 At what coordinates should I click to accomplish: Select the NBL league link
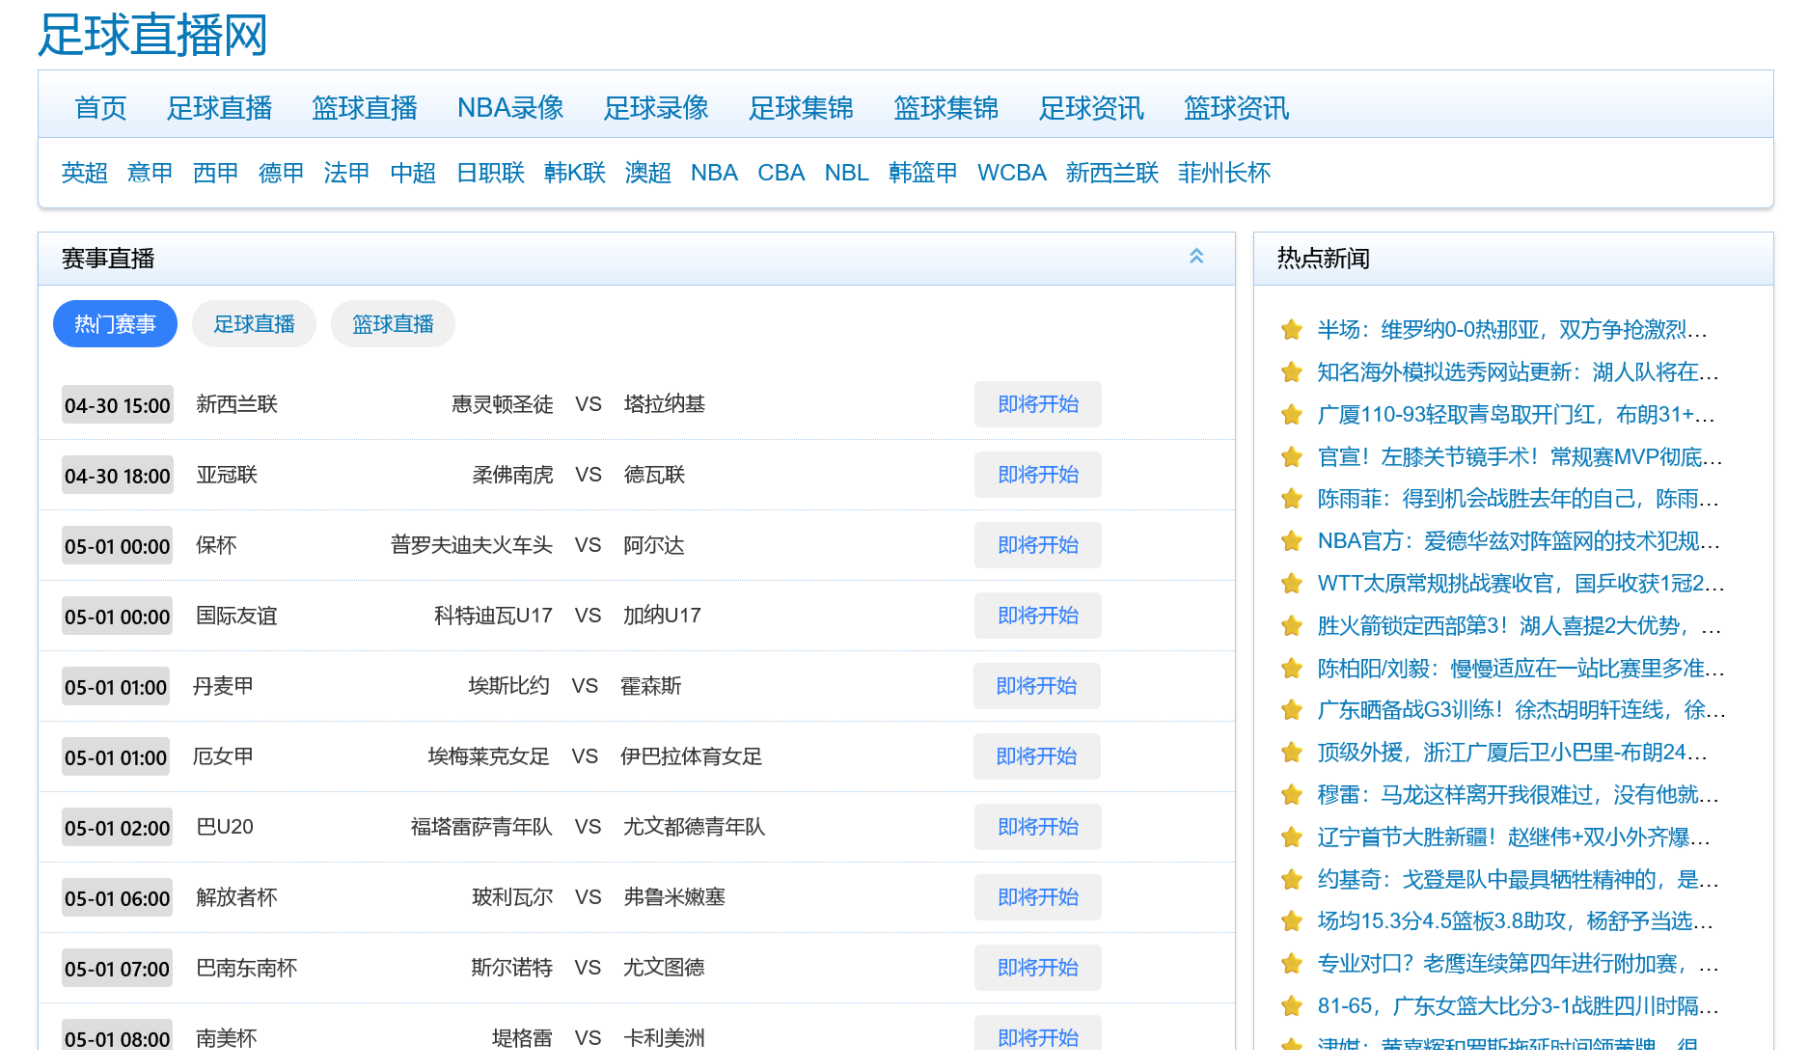coord(846,173)
